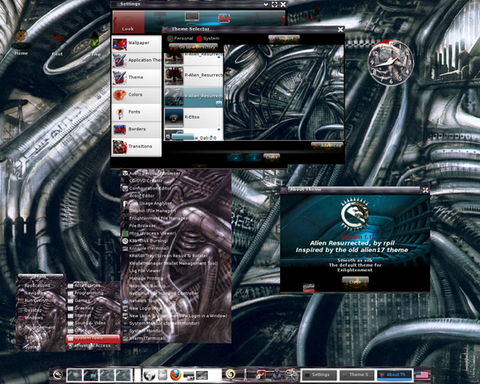
Task: Launch Firefox from the shelf
Action: pyautogui.click(x=175, y=375)
